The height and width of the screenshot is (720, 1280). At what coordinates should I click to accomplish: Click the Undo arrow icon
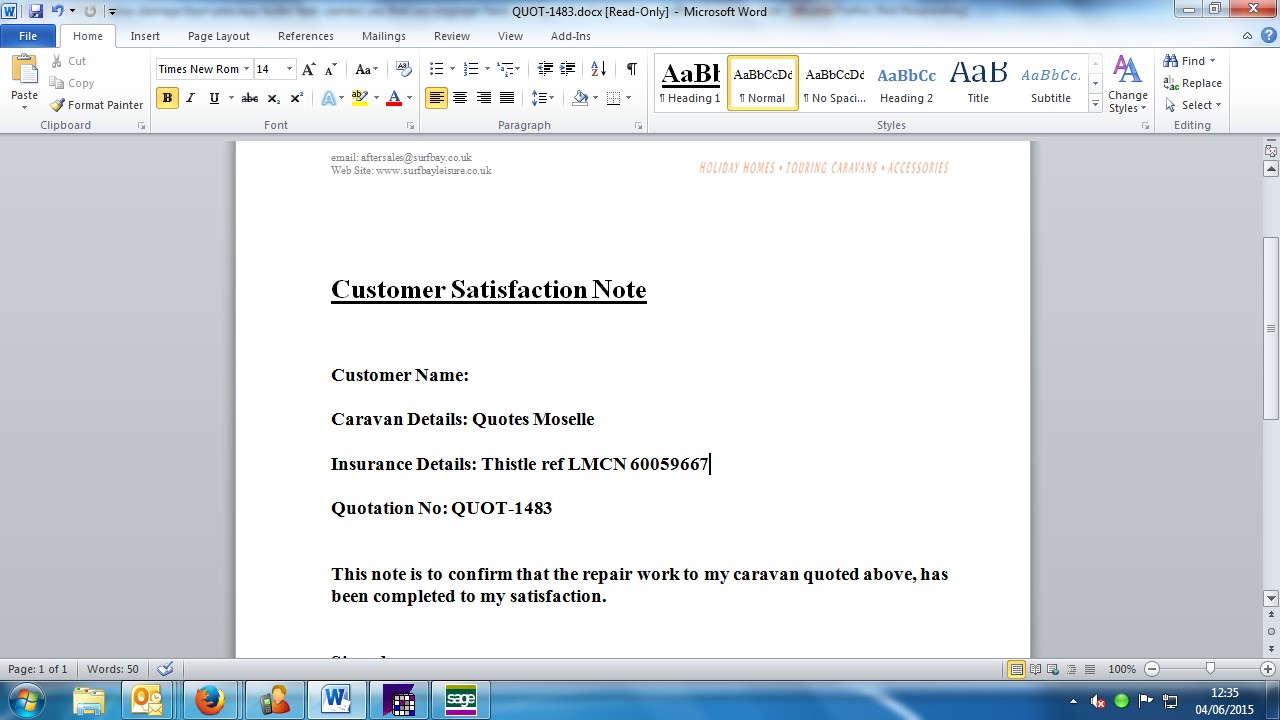pyautogui.click(x=57, y=11)
